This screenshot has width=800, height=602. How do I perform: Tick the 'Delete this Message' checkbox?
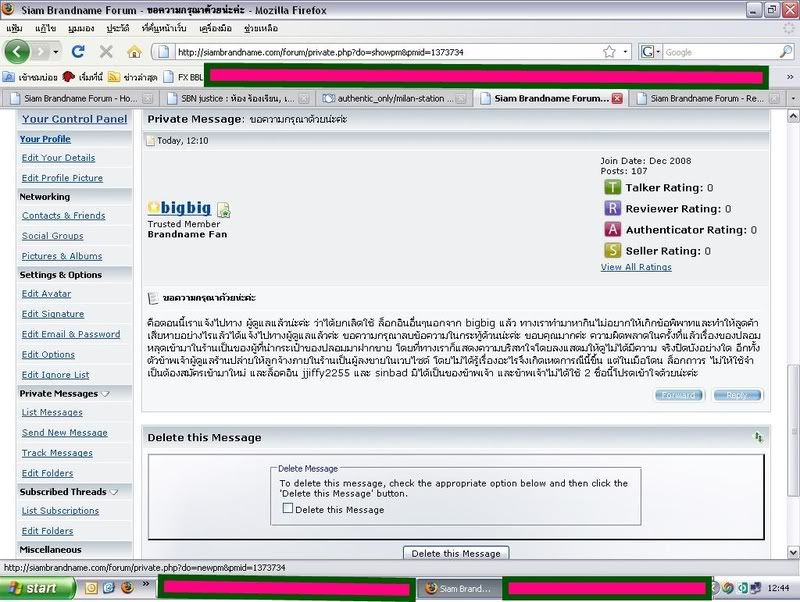[288, 509]
